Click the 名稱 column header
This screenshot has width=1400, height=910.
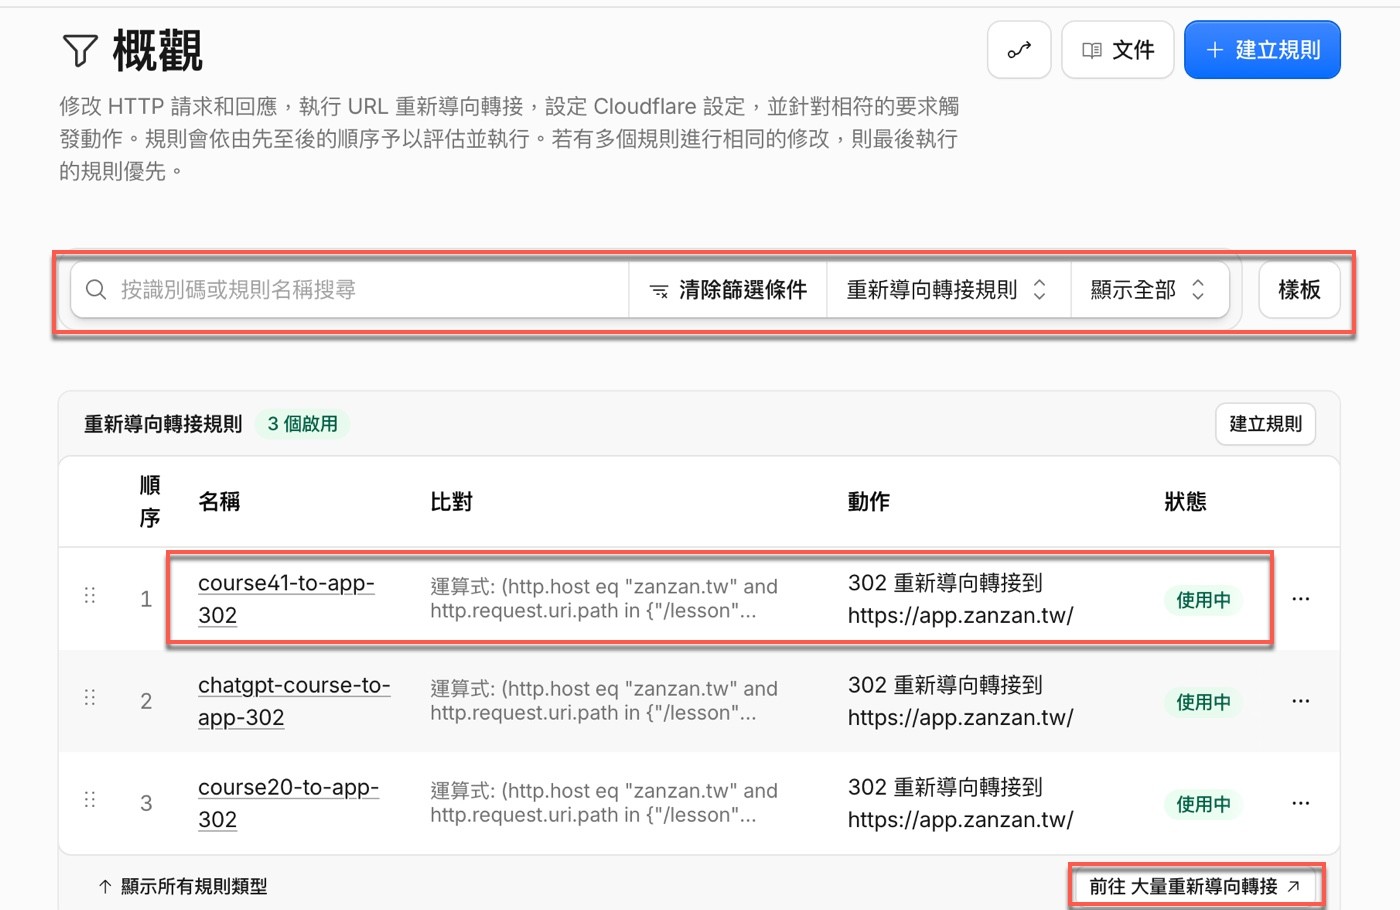pyautogui.click(x=219, y=501)
